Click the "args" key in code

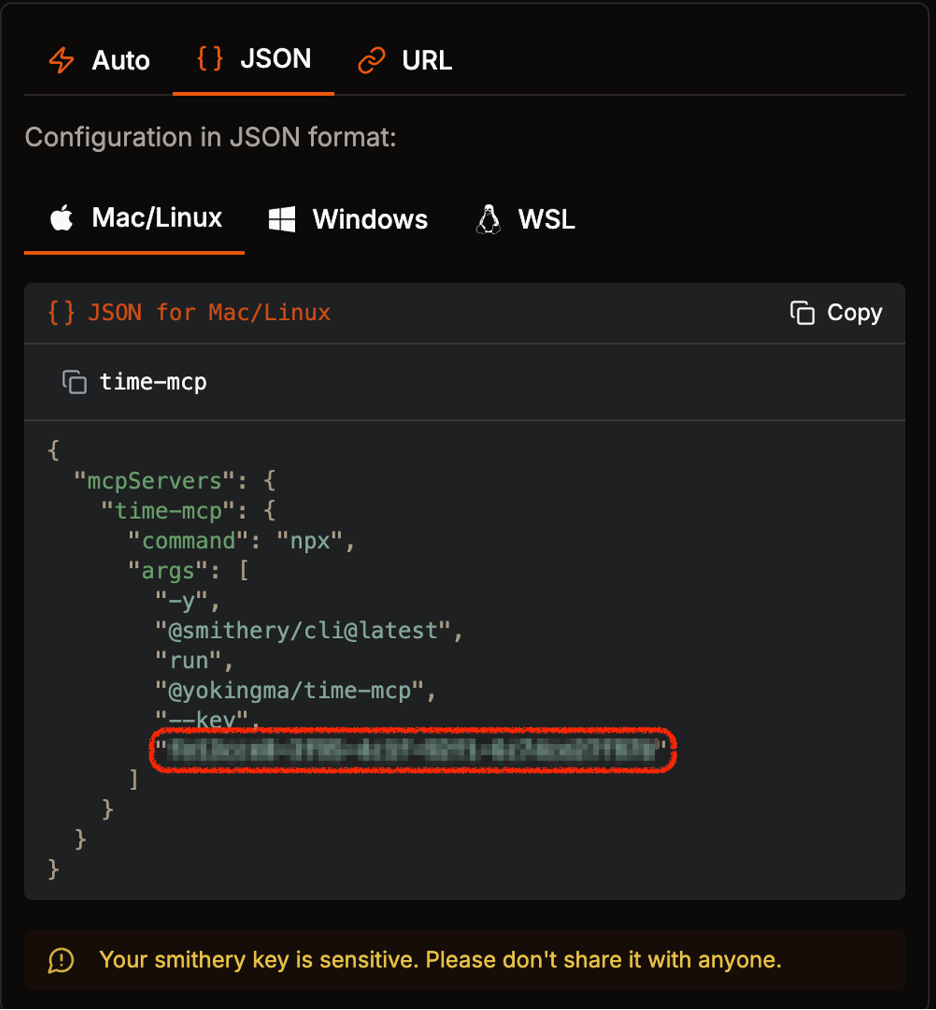tap(167, 571)
